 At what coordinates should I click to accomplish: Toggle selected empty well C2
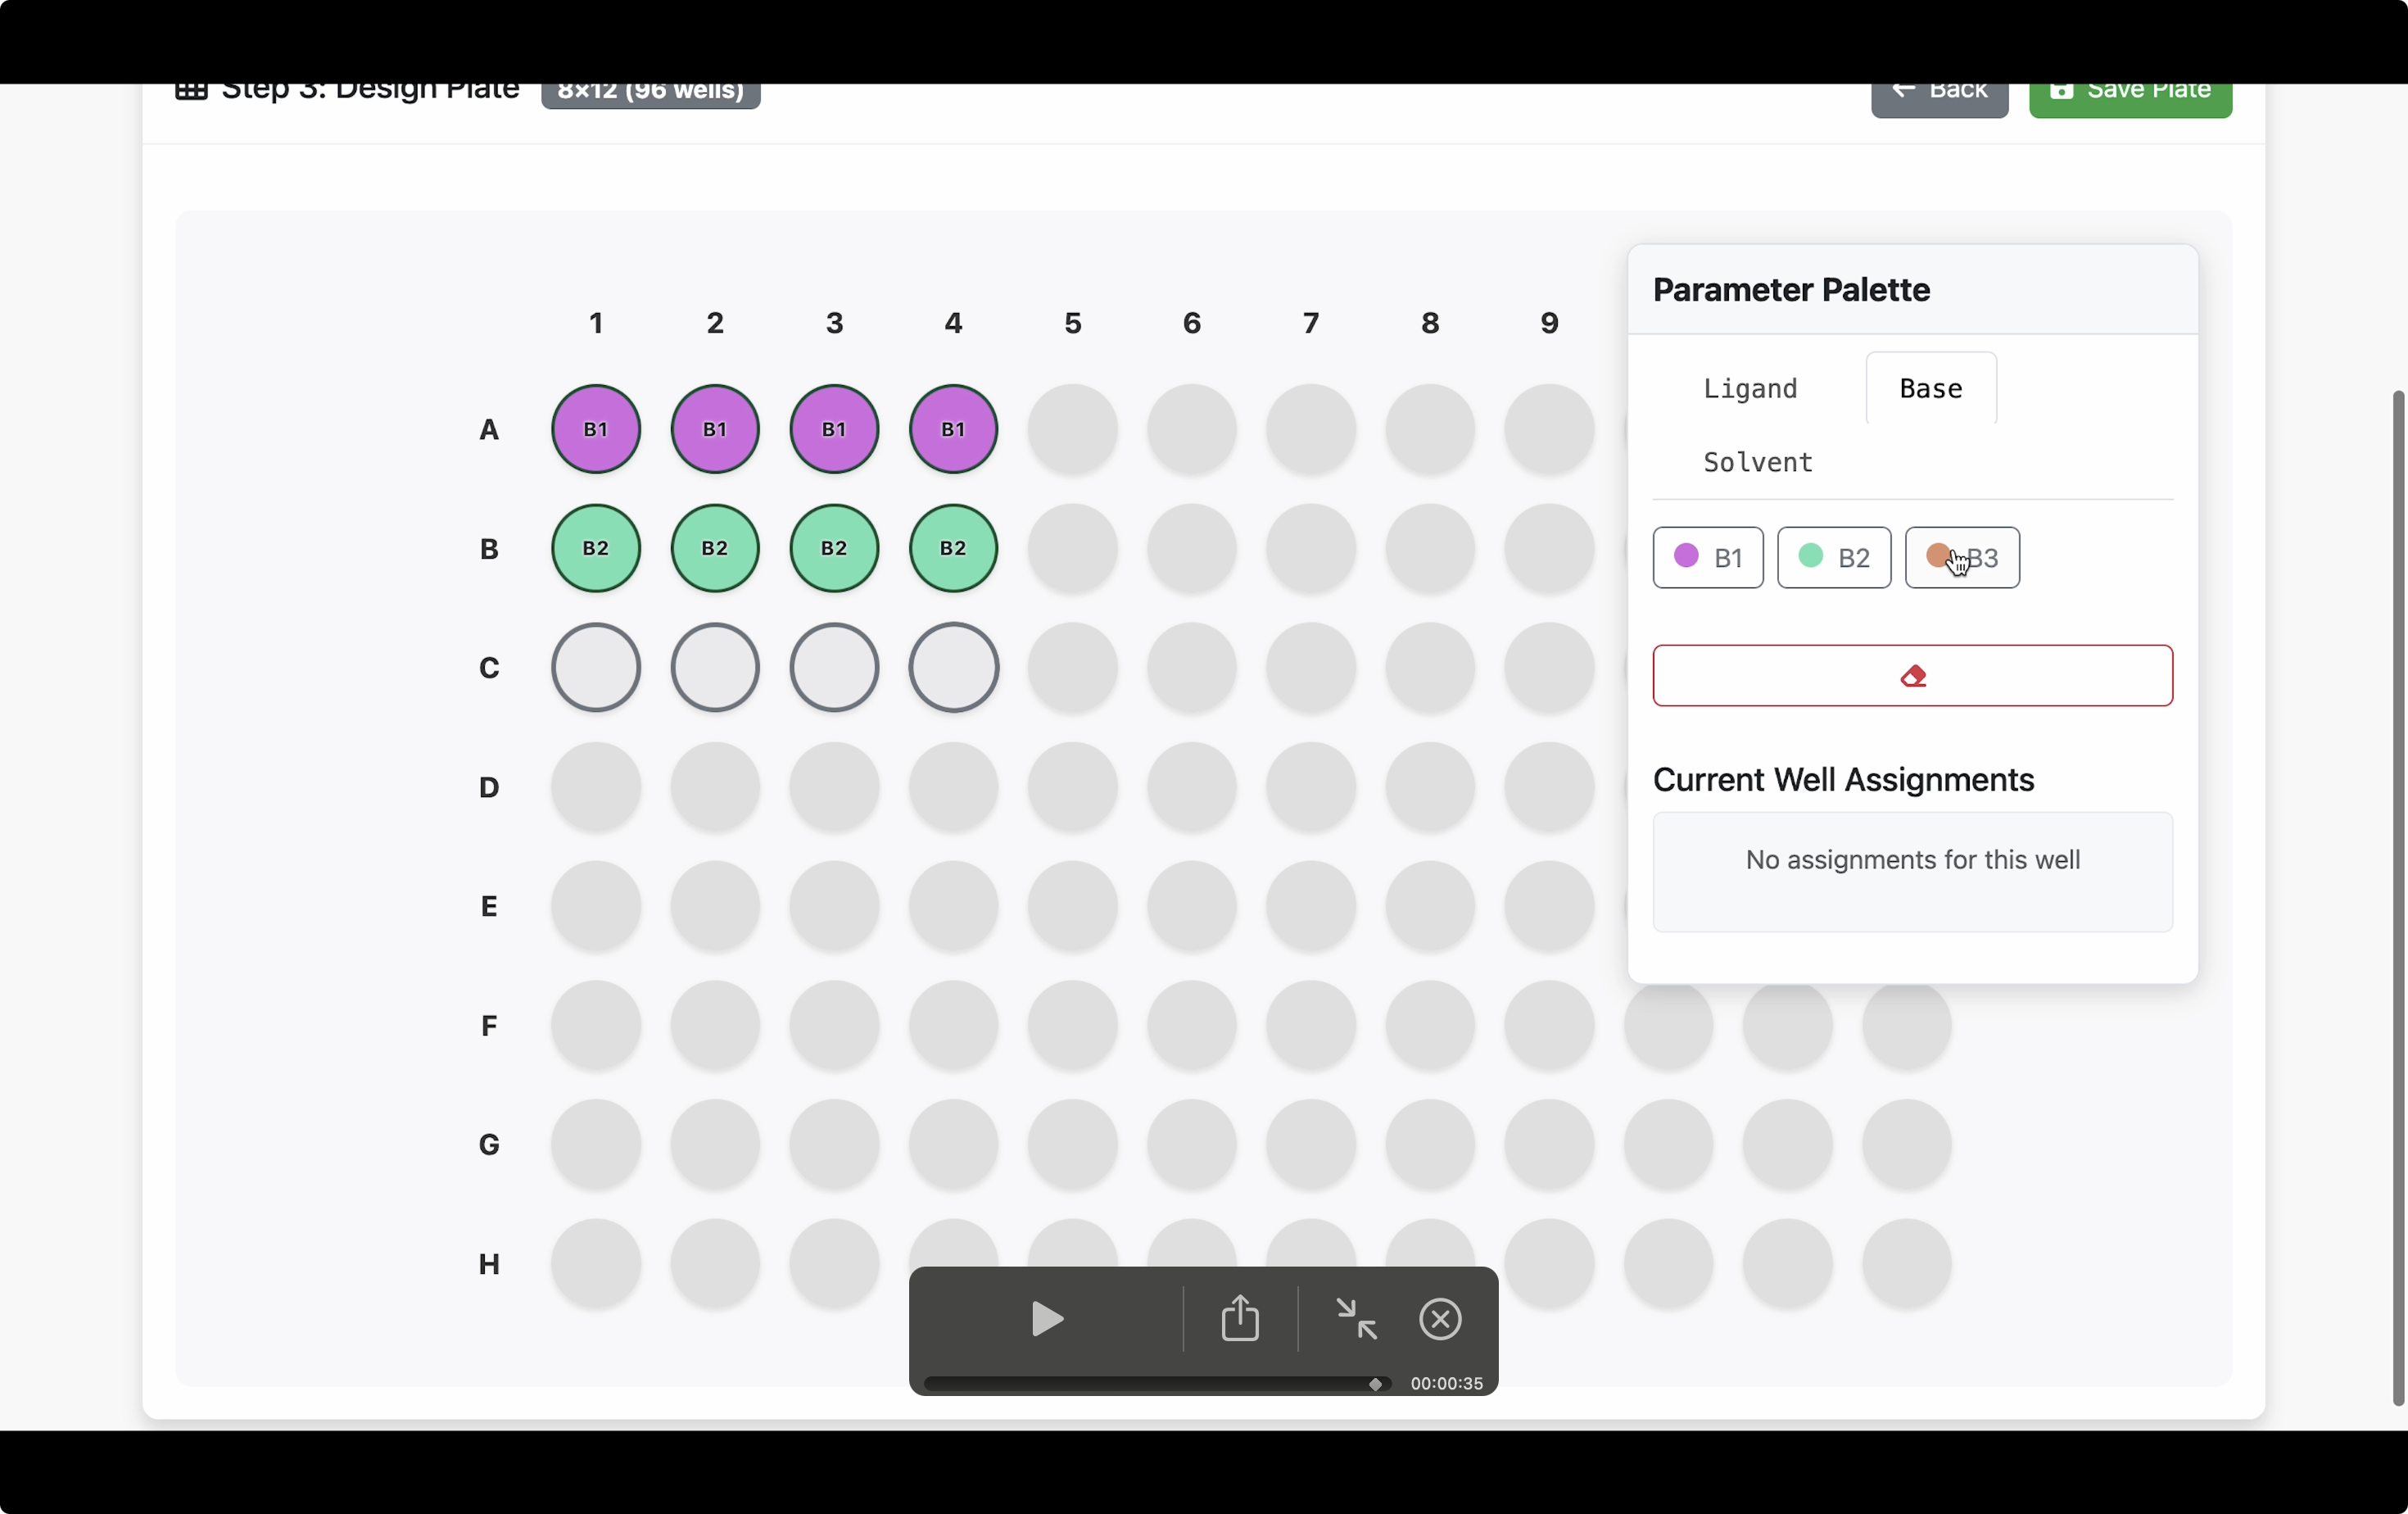[x=715, y=668]
